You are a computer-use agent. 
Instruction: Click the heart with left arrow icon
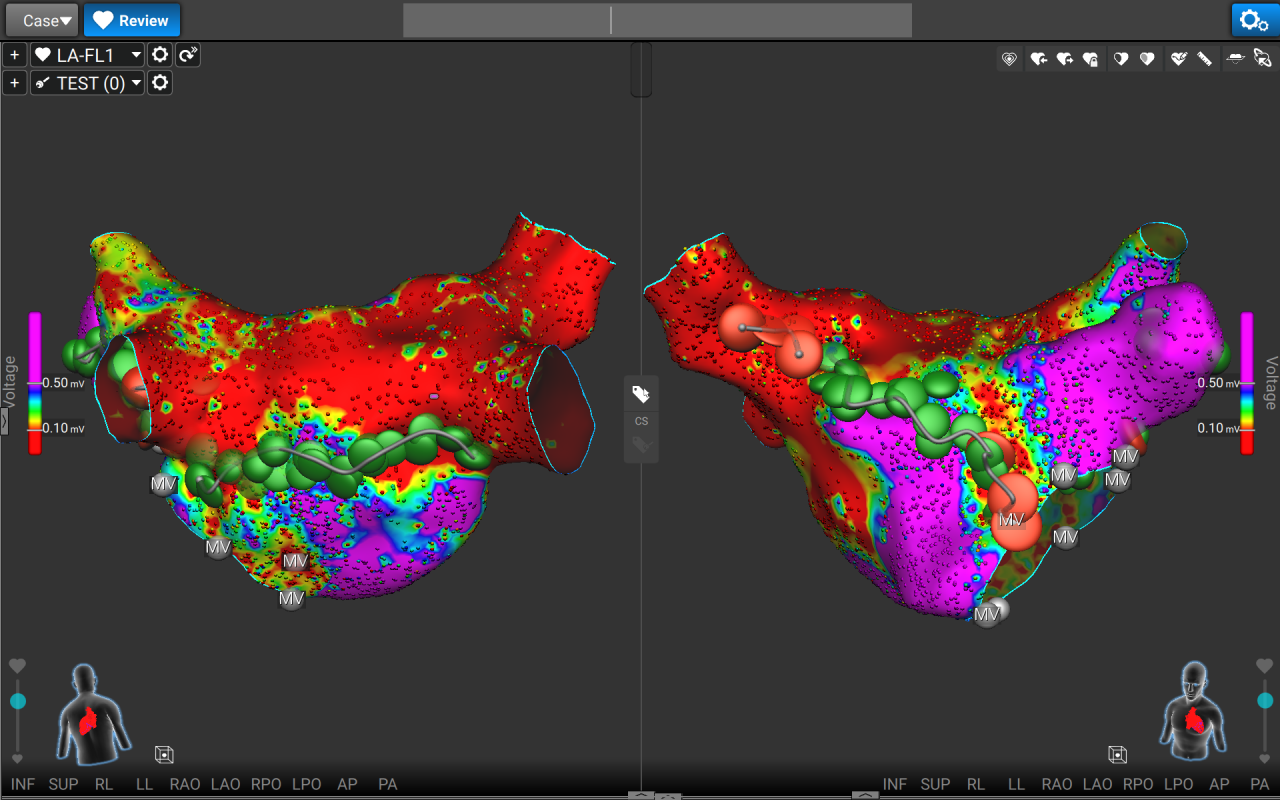pos(1039,59)
